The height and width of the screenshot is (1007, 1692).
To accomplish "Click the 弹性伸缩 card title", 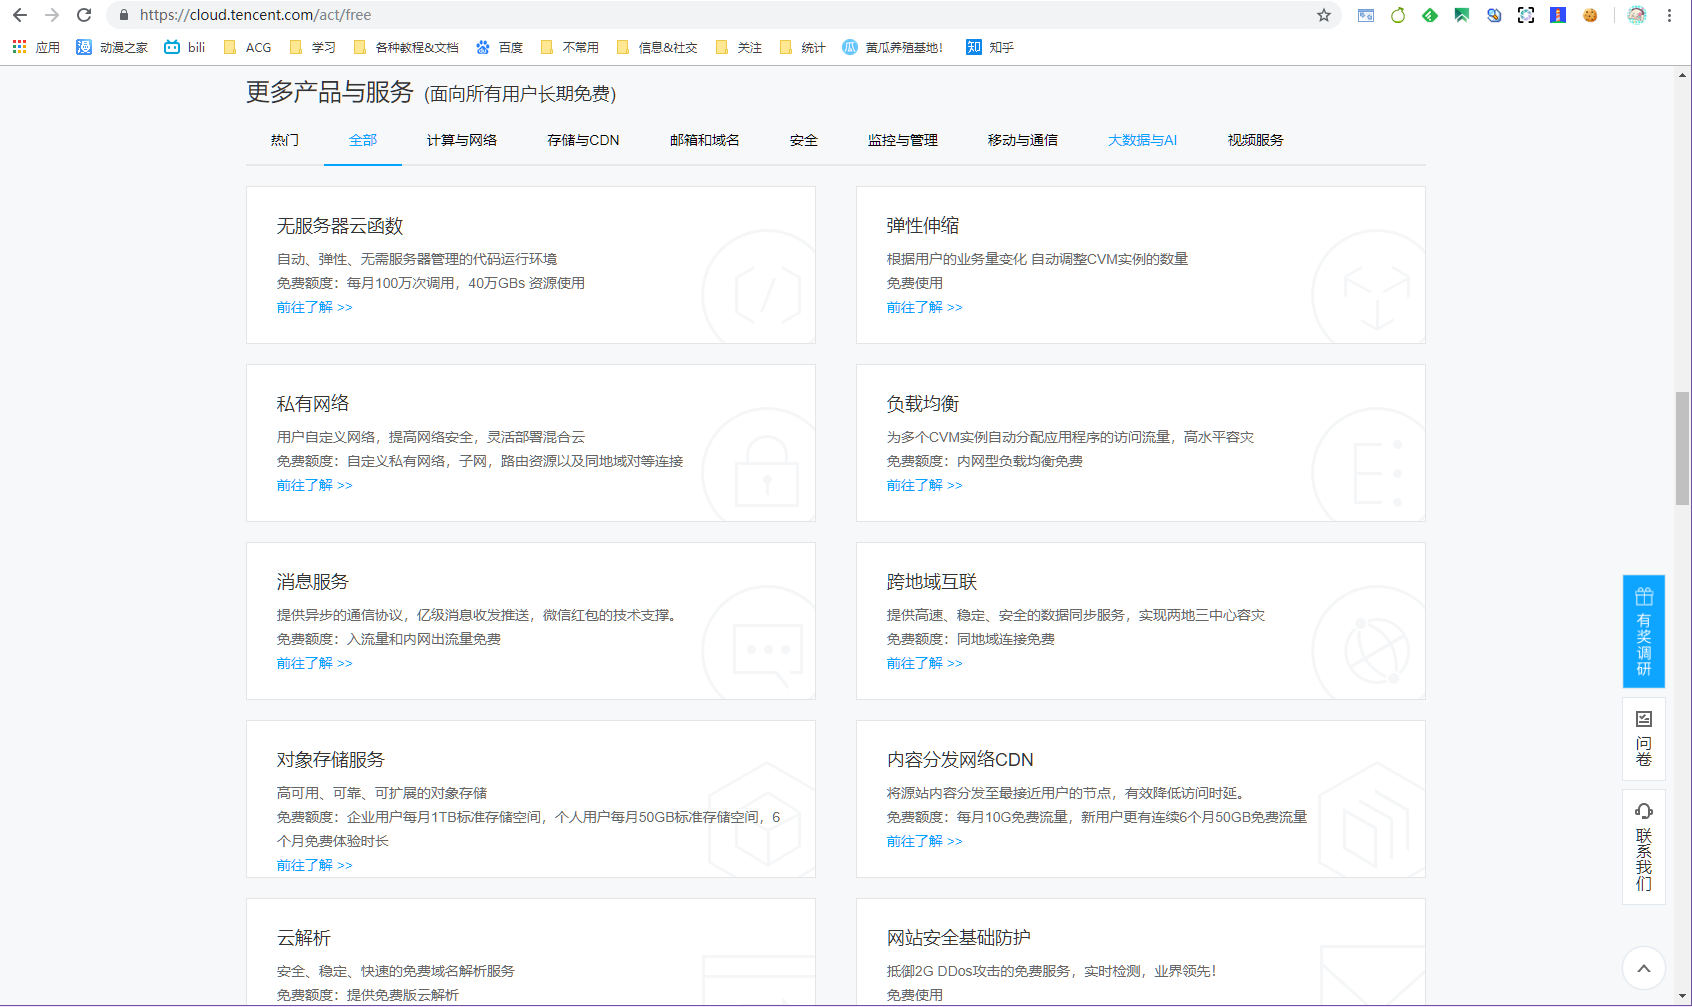I will pyautogui.click(x=923, y=226).
